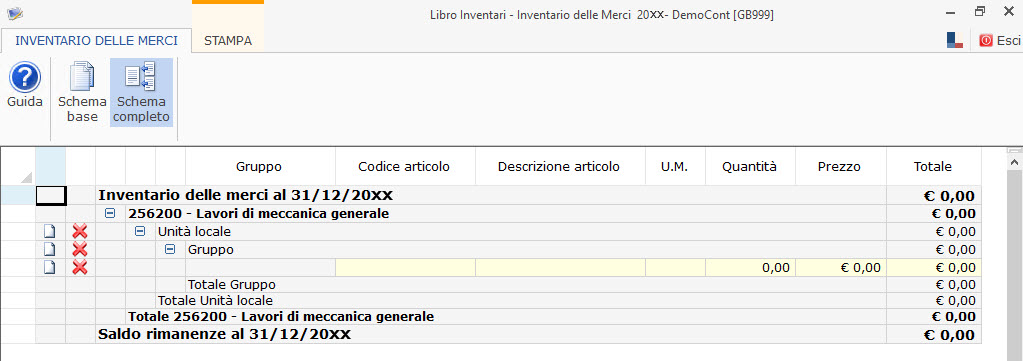
Task: Switch to the STAMPA tab
Action: [228, 40]
